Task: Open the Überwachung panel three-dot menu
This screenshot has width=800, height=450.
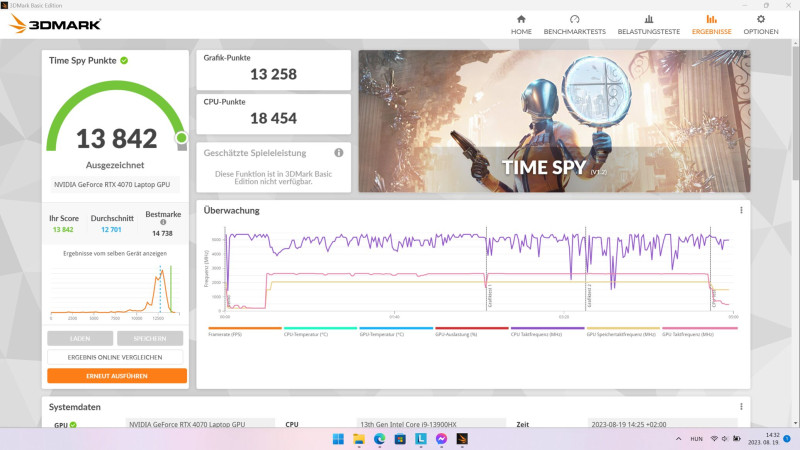Action: pyautogui.click(x=741, y=210)
